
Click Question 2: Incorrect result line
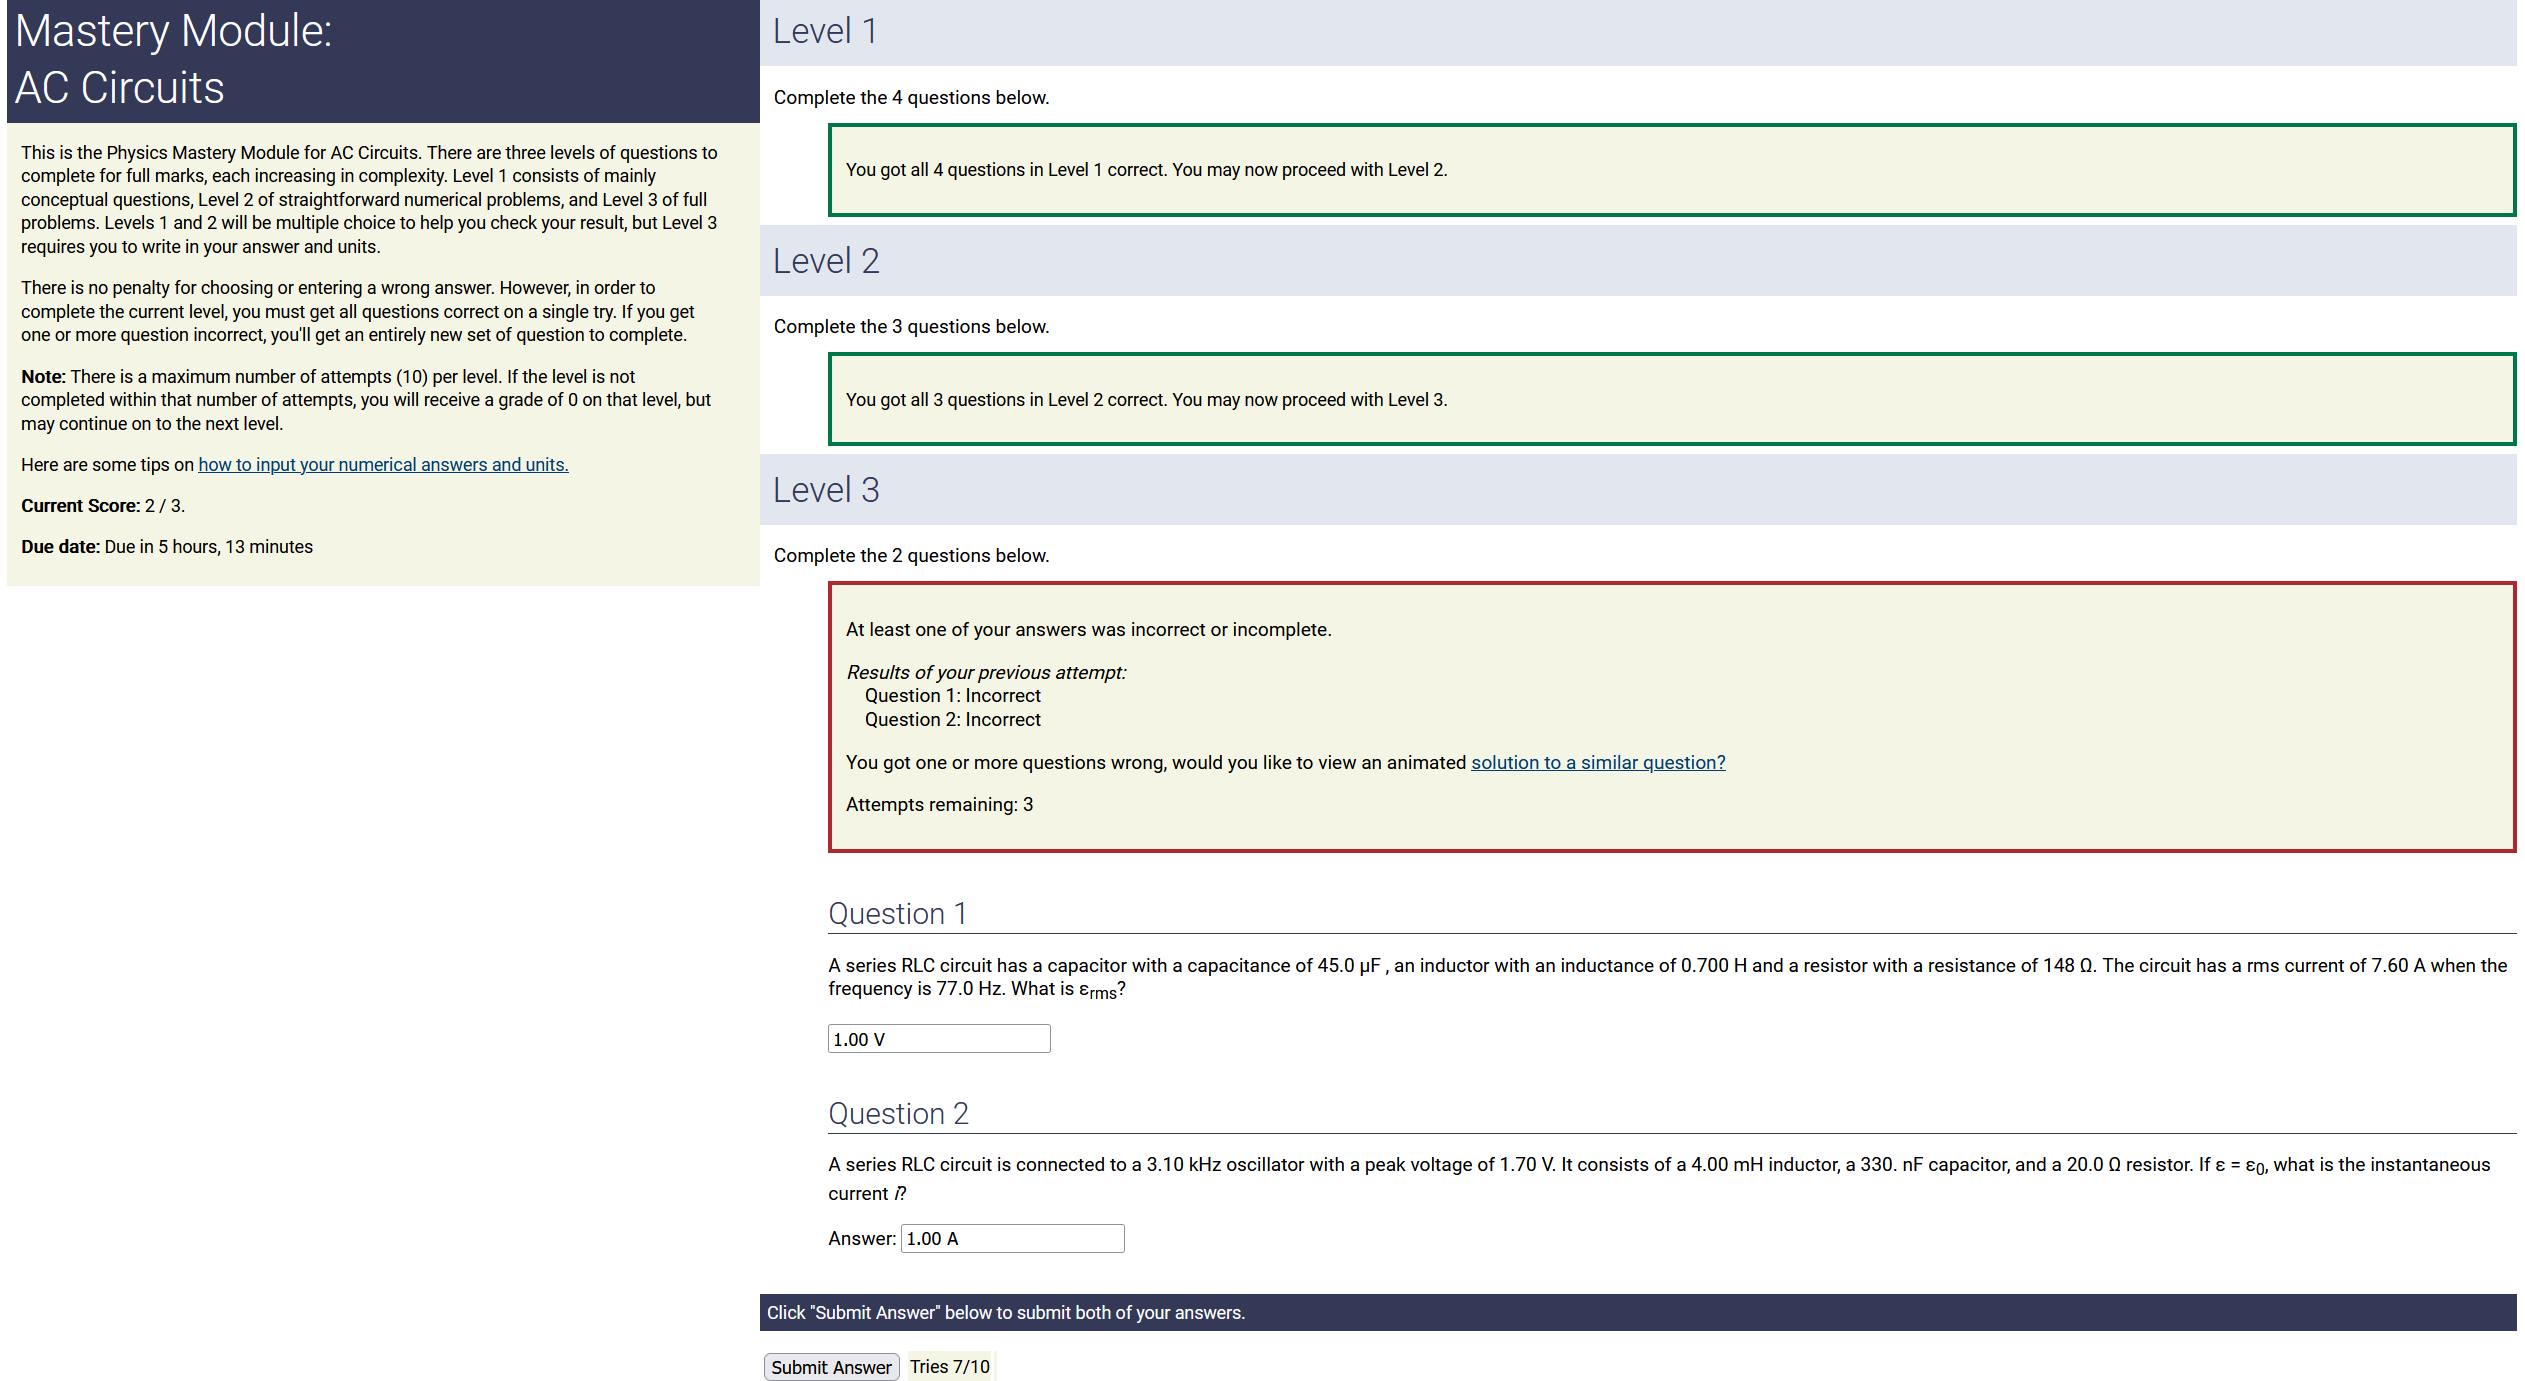(952, 719)
